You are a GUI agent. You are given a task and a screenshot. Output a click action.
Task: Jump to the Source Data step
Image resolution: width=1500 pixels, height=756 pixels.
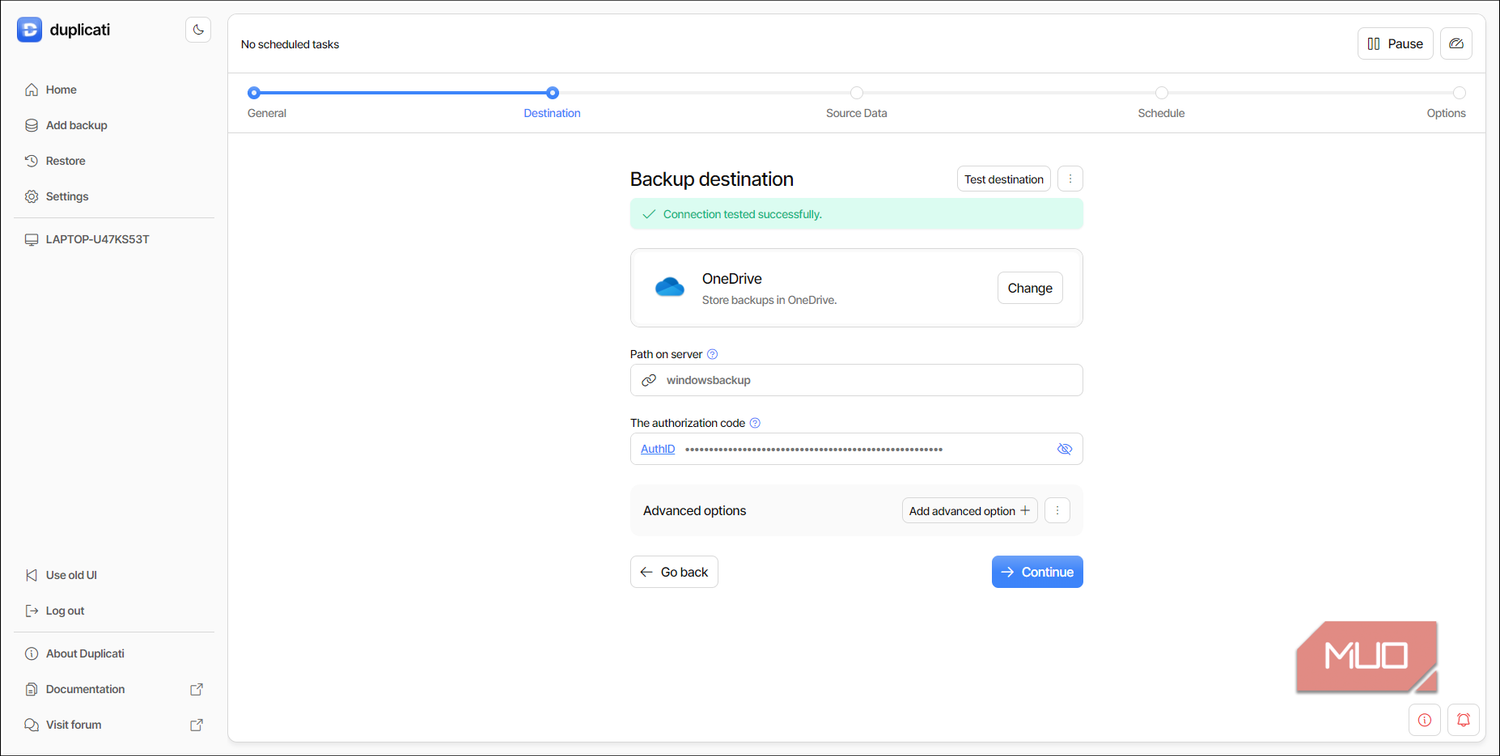(x=856, y=103)
